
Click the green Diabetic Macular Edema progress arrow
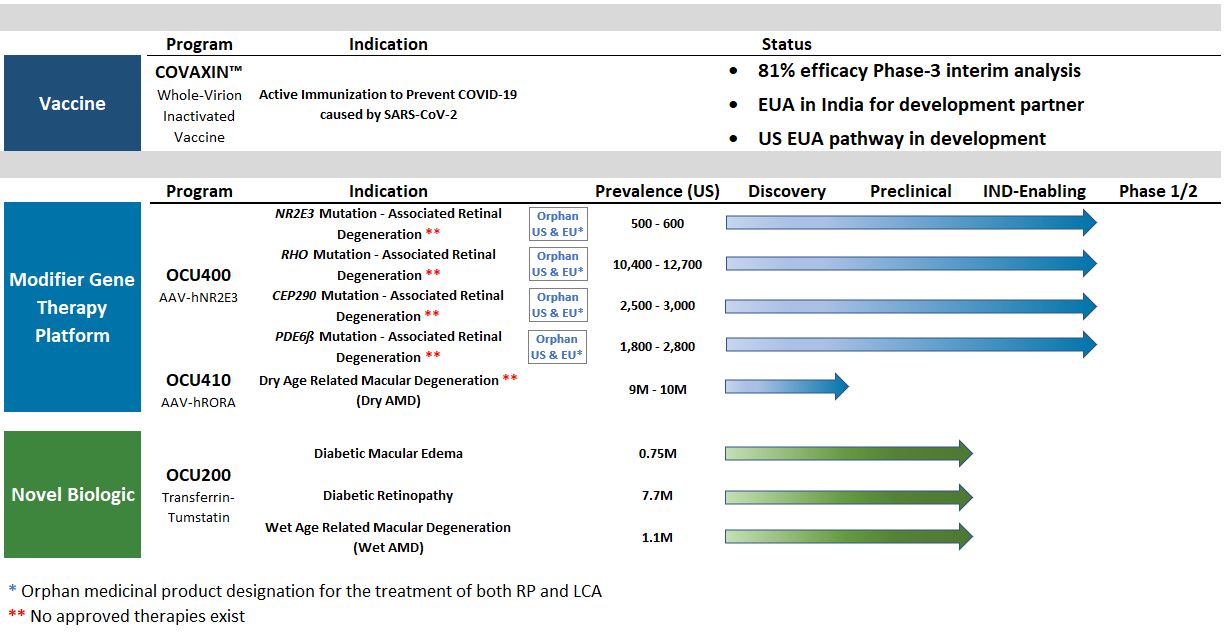tap(847, 454)
